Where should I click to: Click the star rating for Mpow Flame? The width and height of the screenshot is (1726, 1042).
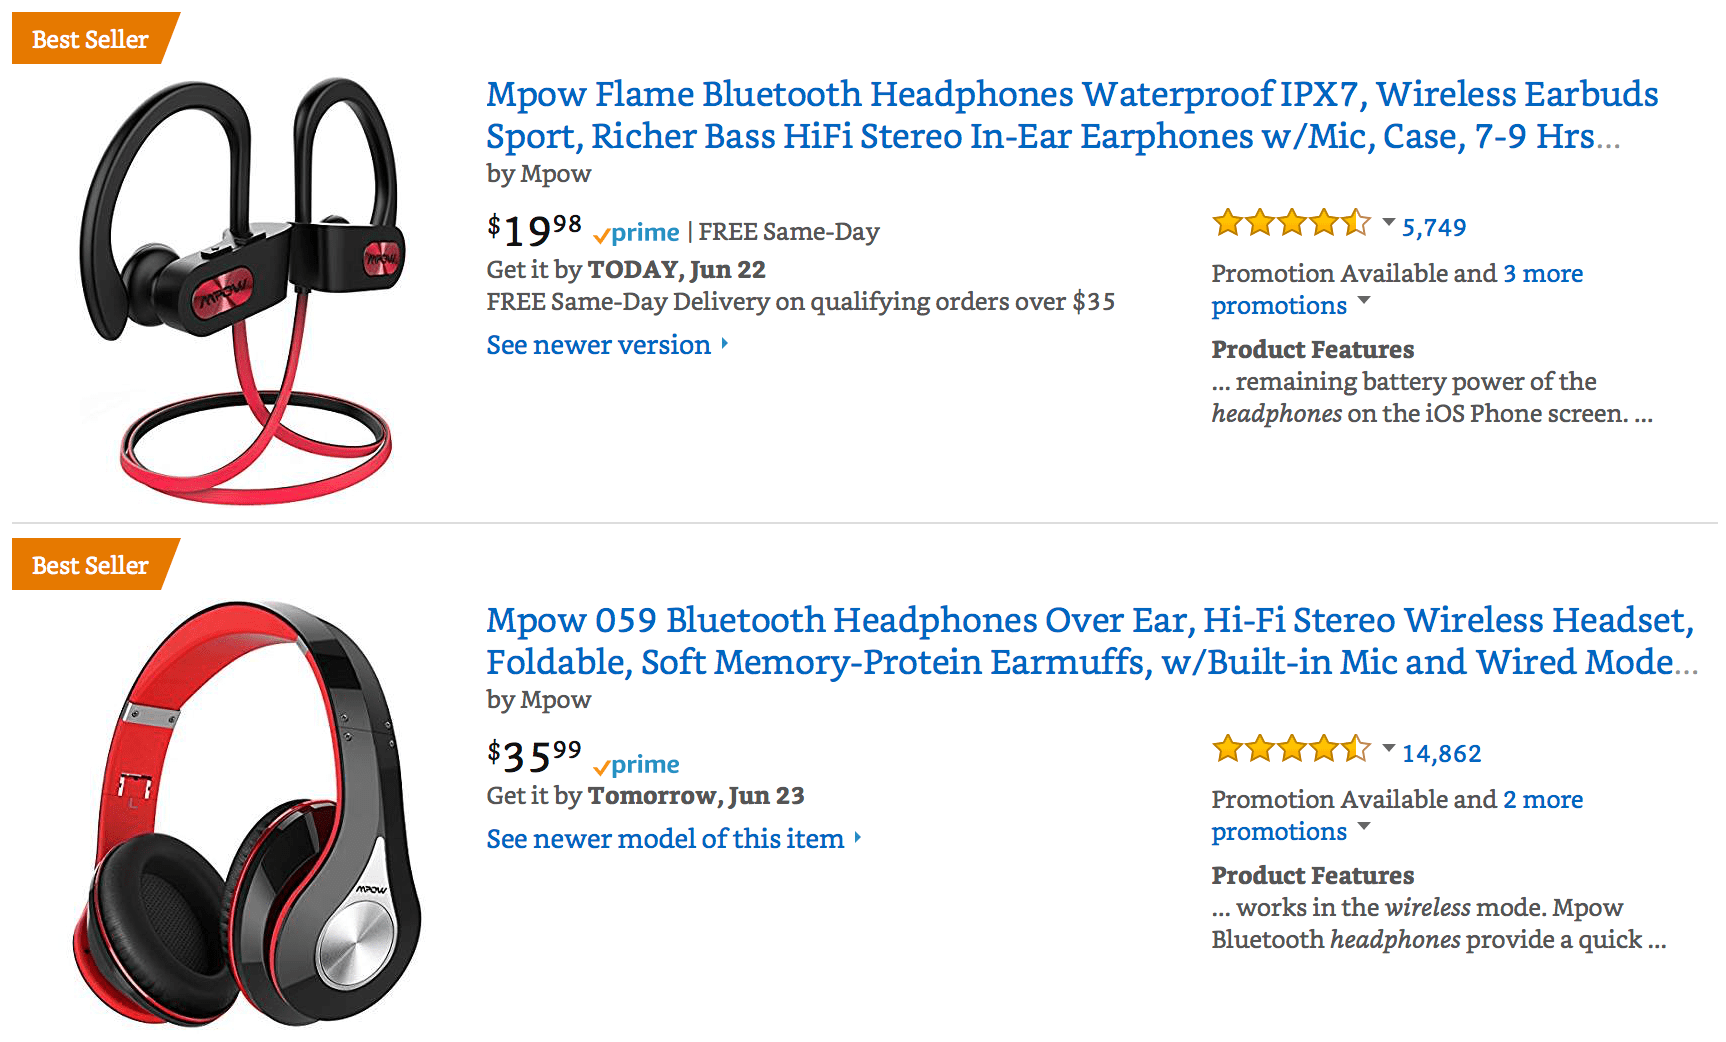click(x=1291, y=223)
